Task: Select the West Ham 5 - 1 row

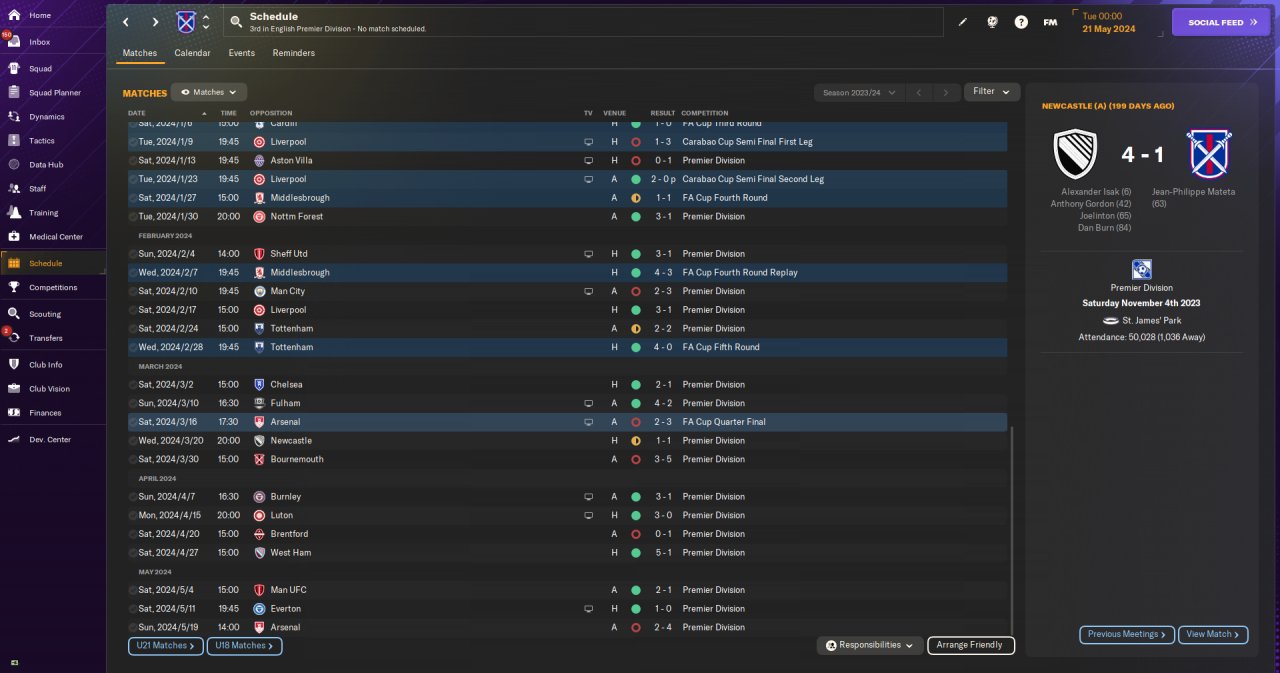Action: coord(568,552)
